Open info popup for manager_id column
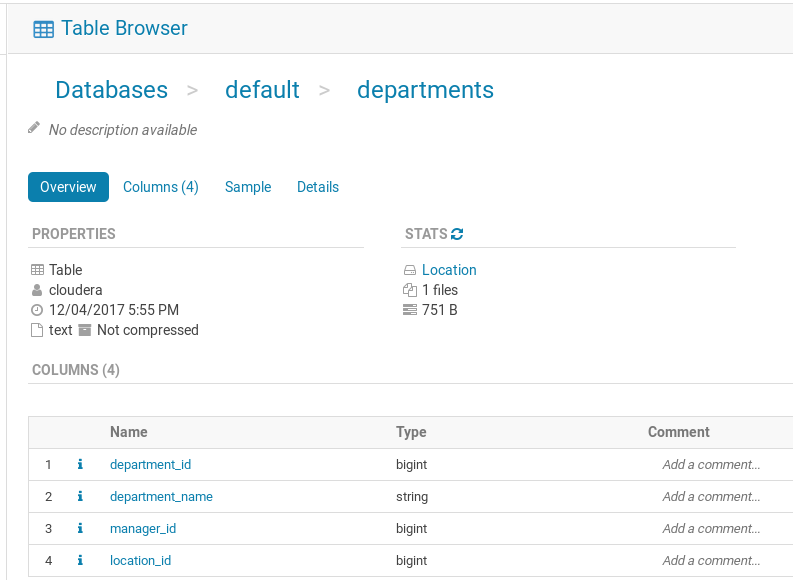793x580 pixels. [80, 528]
